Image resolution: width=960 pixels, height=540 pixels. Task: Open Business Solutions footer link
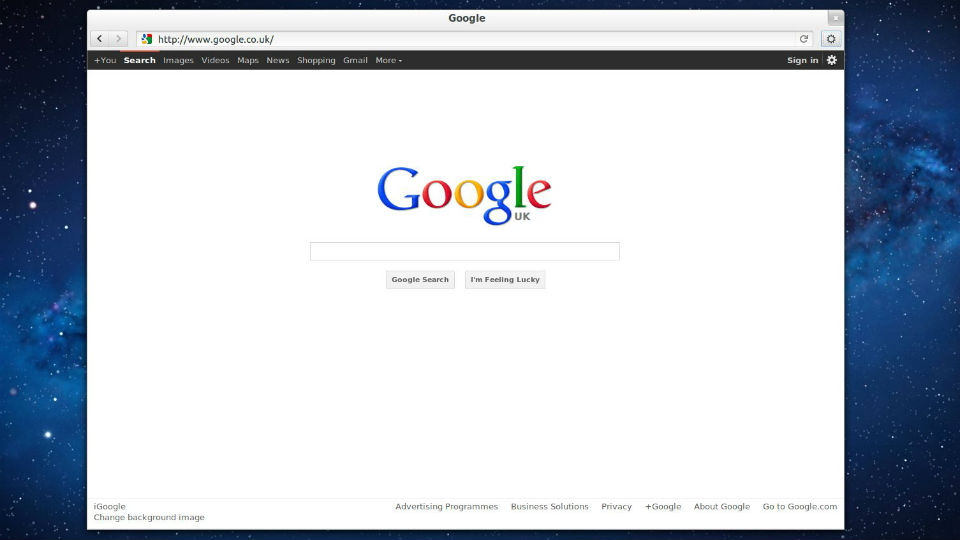pyautogui.click(x=549, y=506)
